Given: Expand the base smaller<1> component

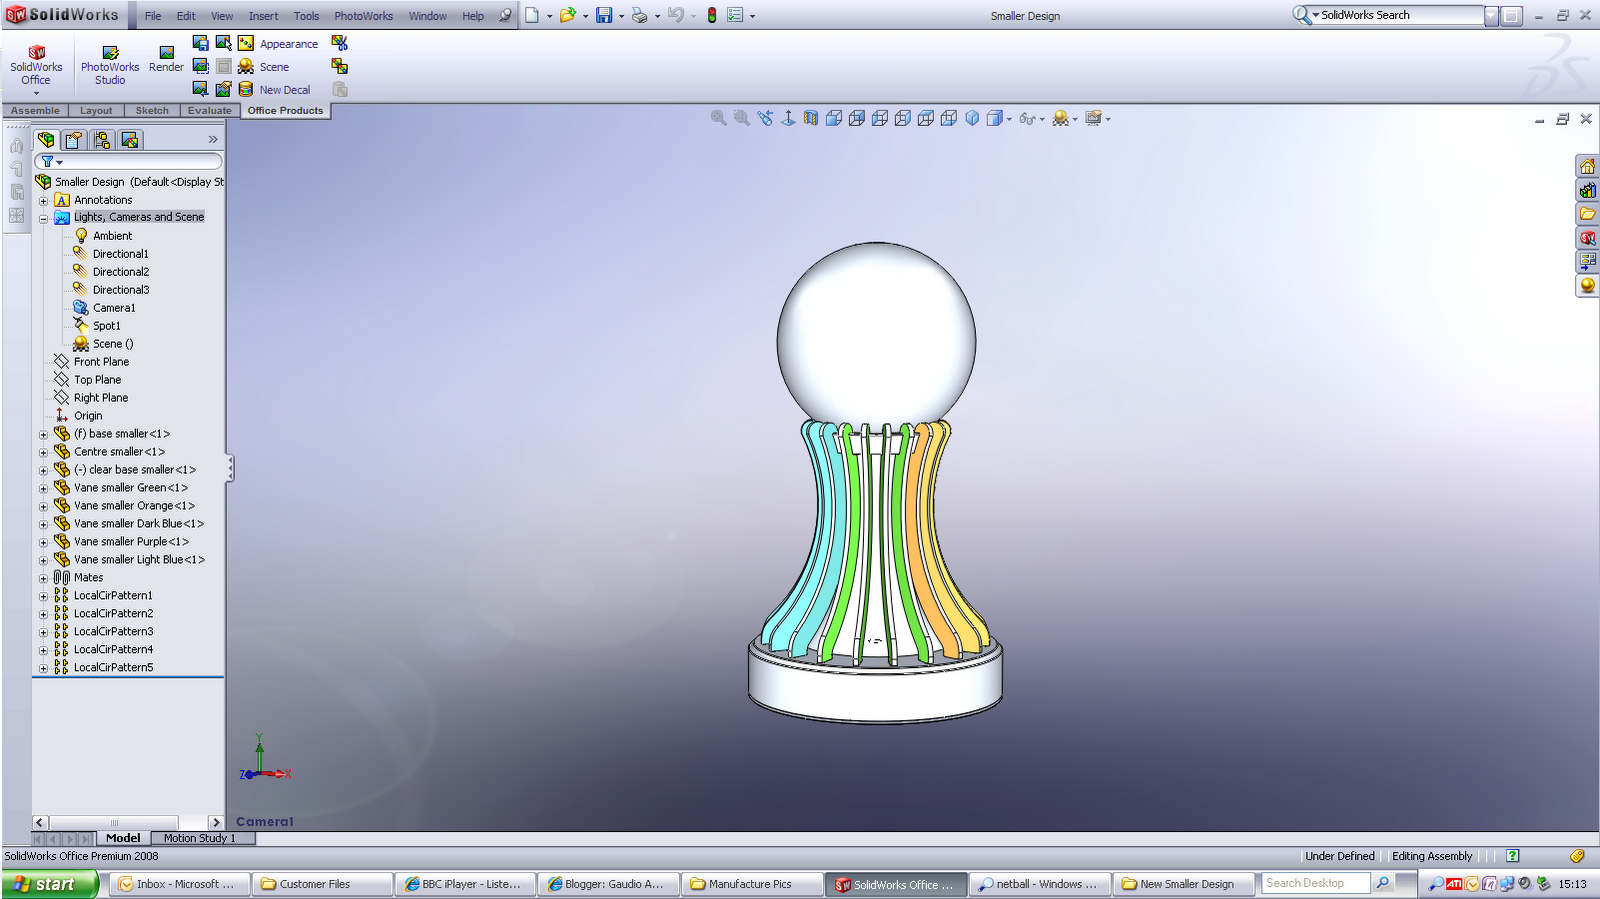Looking at the screenshot, I should tap(43, 435).
